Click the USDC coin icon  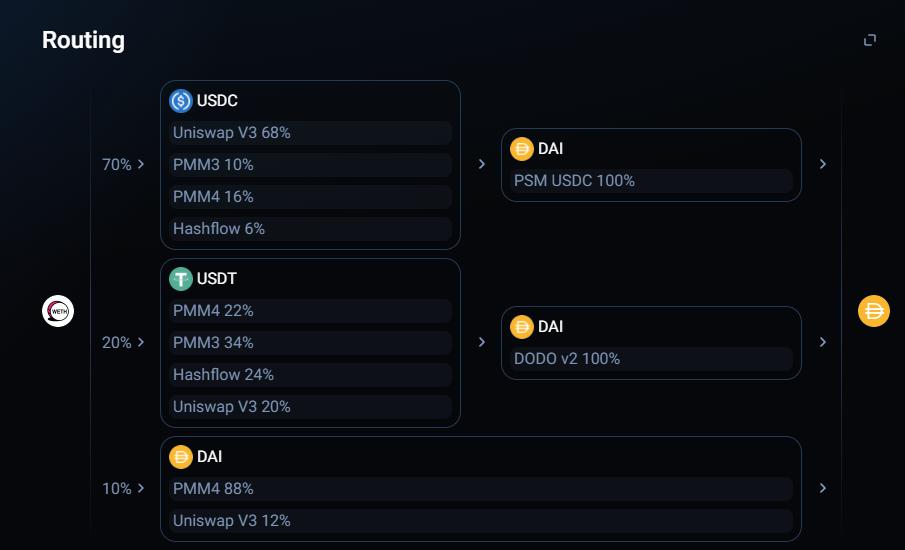[x=181, y=101]
